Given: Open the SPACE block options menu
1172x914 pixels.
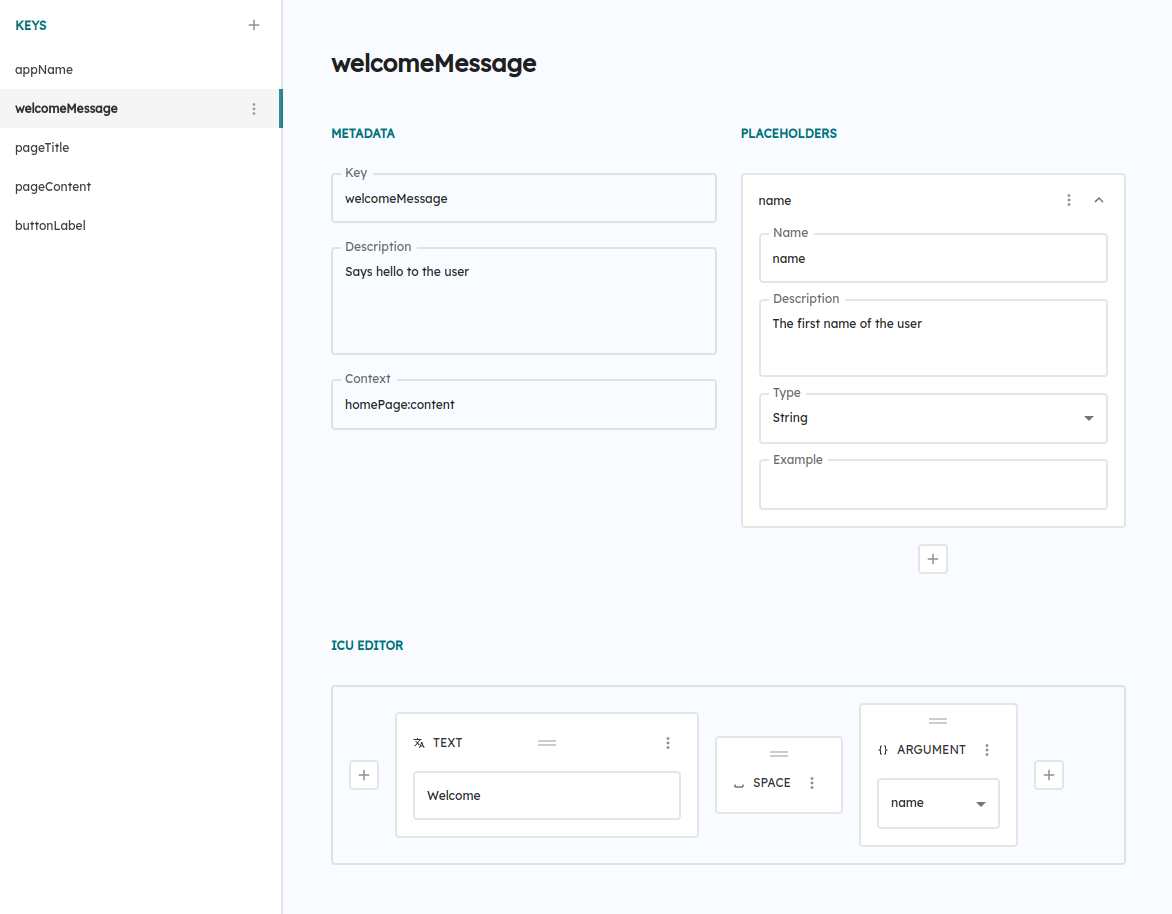Looking at the screenshot, I should pyautogui.click(x=812, y=783).
